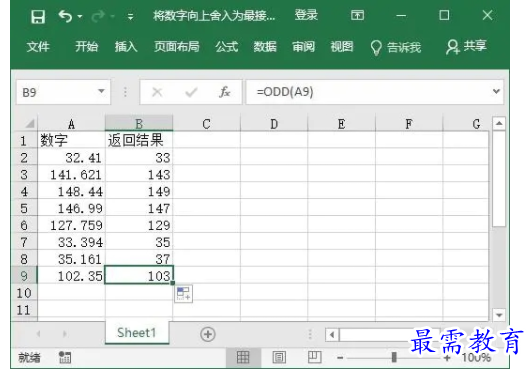Click the 登录 sign-in button
The width and height of the screenshot is (532, 373).
(x=306, y=15)
